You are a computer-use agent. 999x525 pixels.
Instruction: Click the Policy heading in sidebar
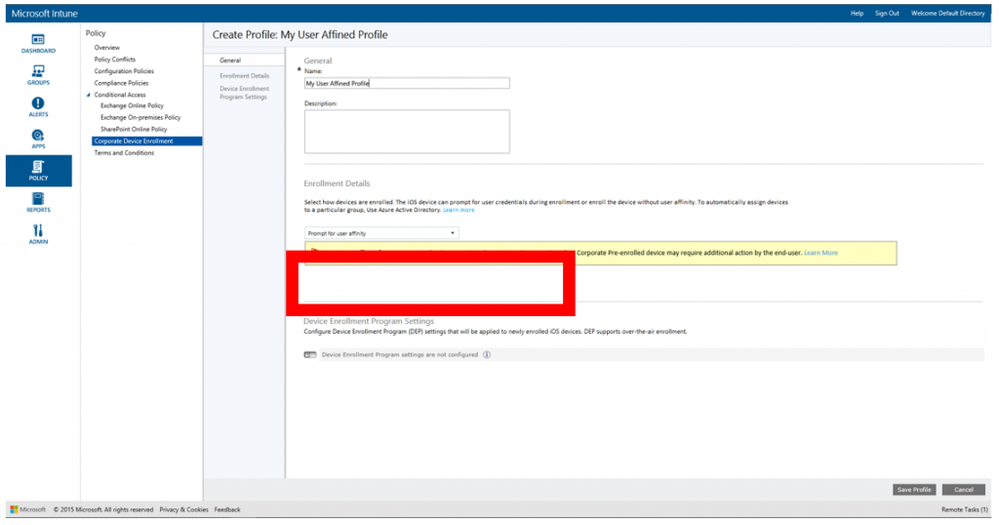point(96,33)
